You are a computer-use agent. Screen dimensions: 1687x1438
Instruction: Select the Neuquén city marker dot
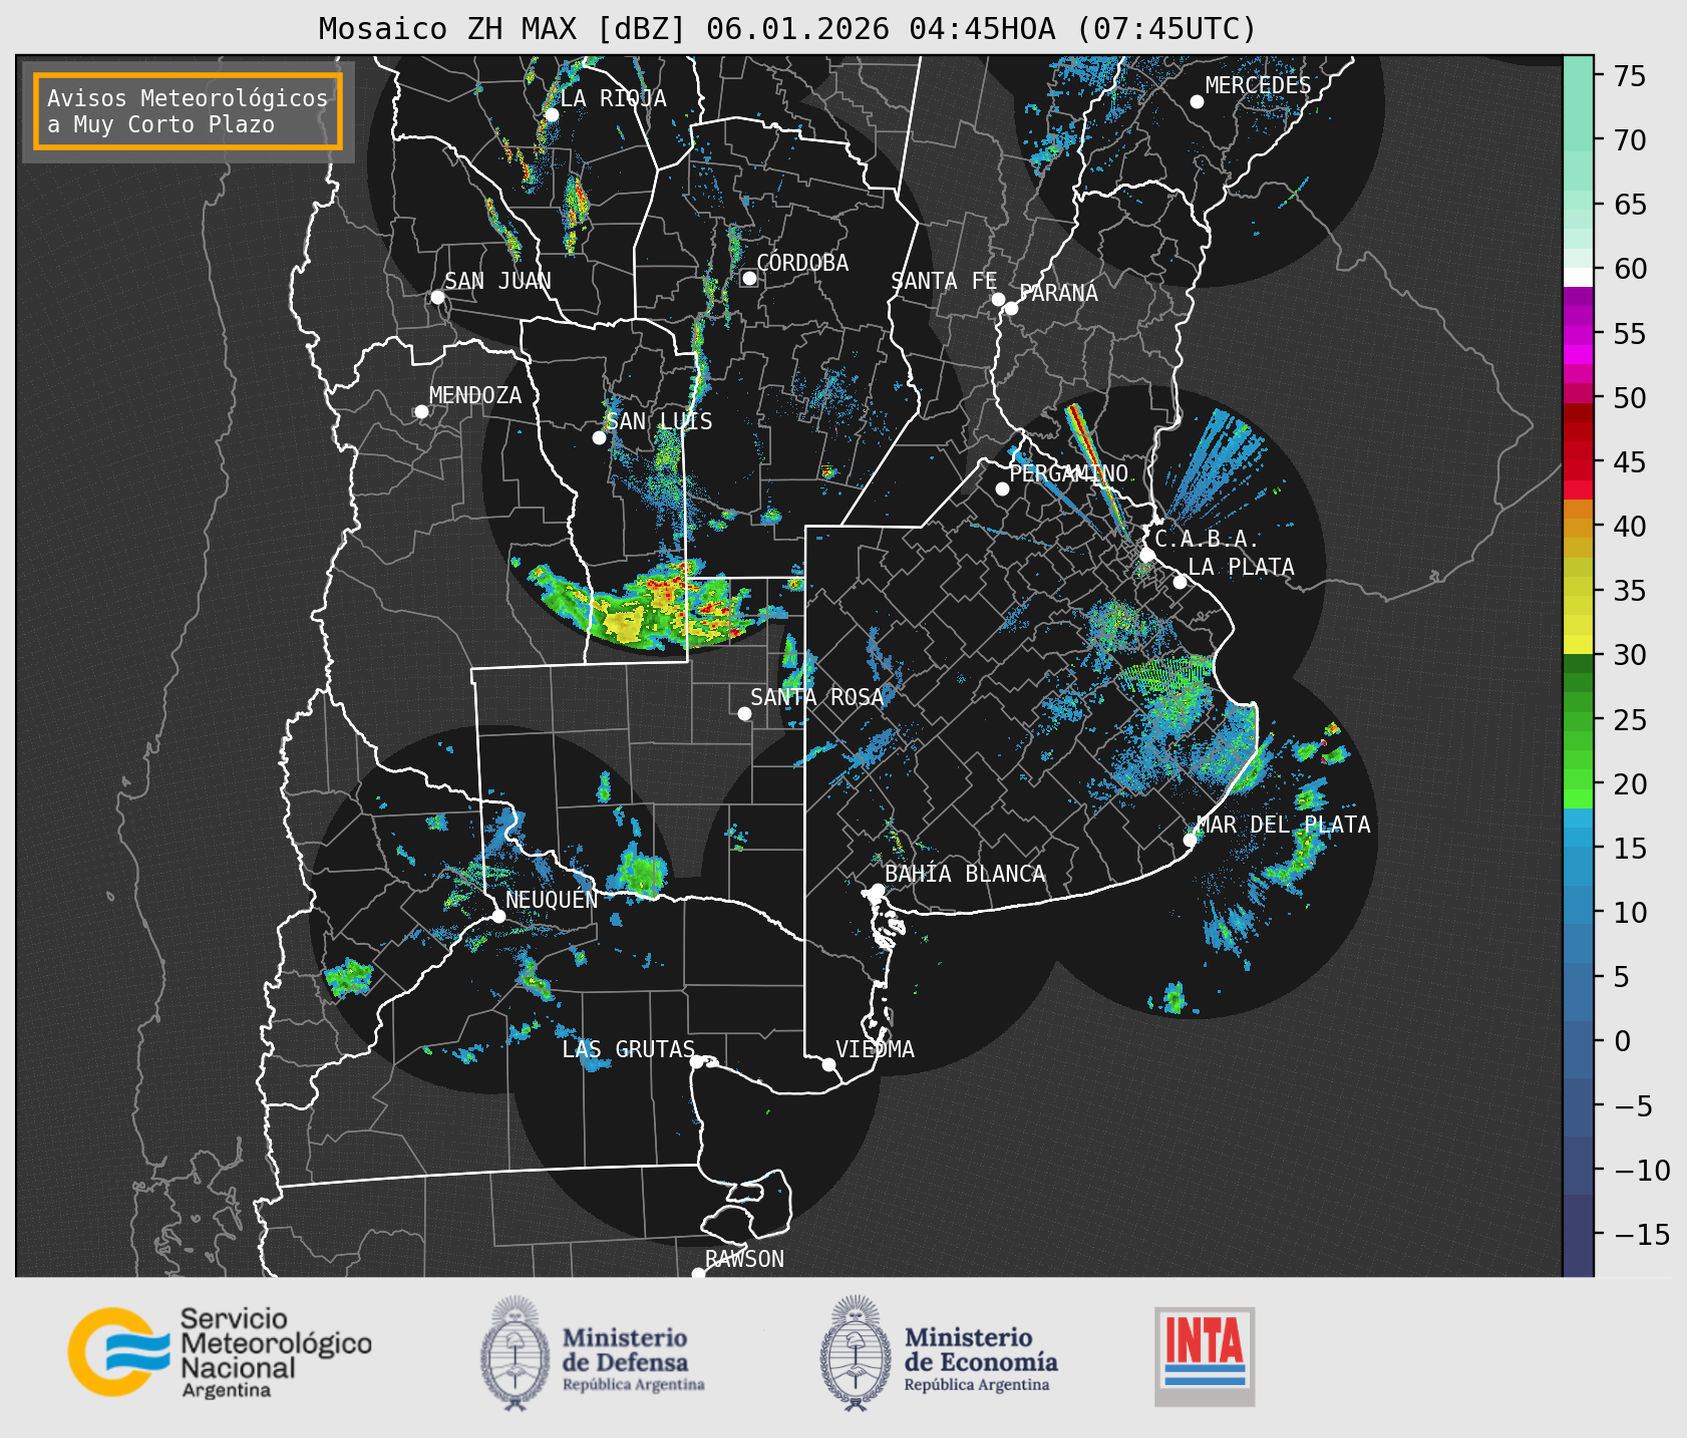tap(498, 916)
